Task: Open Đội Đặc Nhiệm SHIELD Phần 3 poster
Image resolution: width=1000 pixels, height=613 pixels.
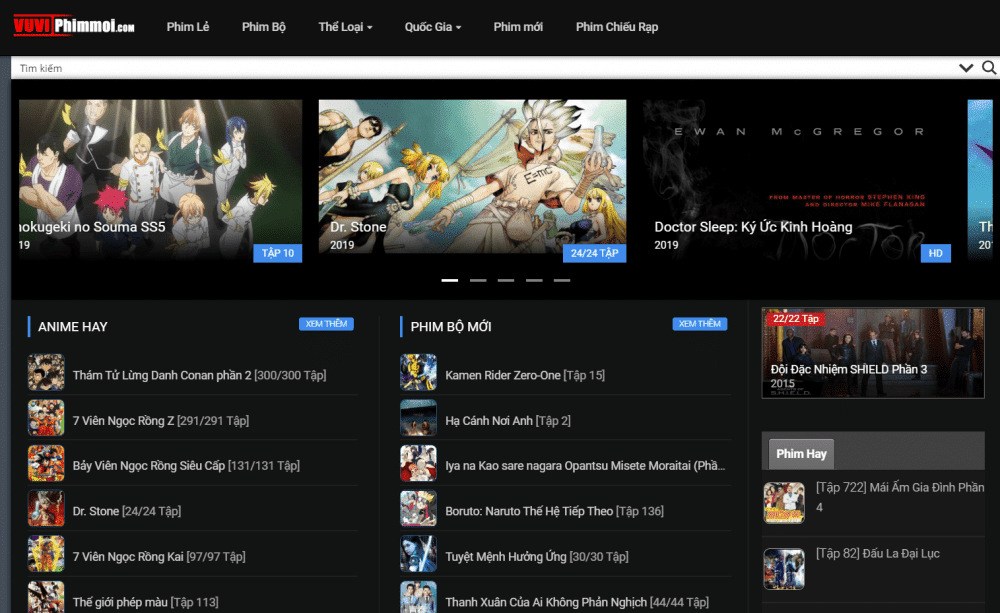Action: click(872, 352)
